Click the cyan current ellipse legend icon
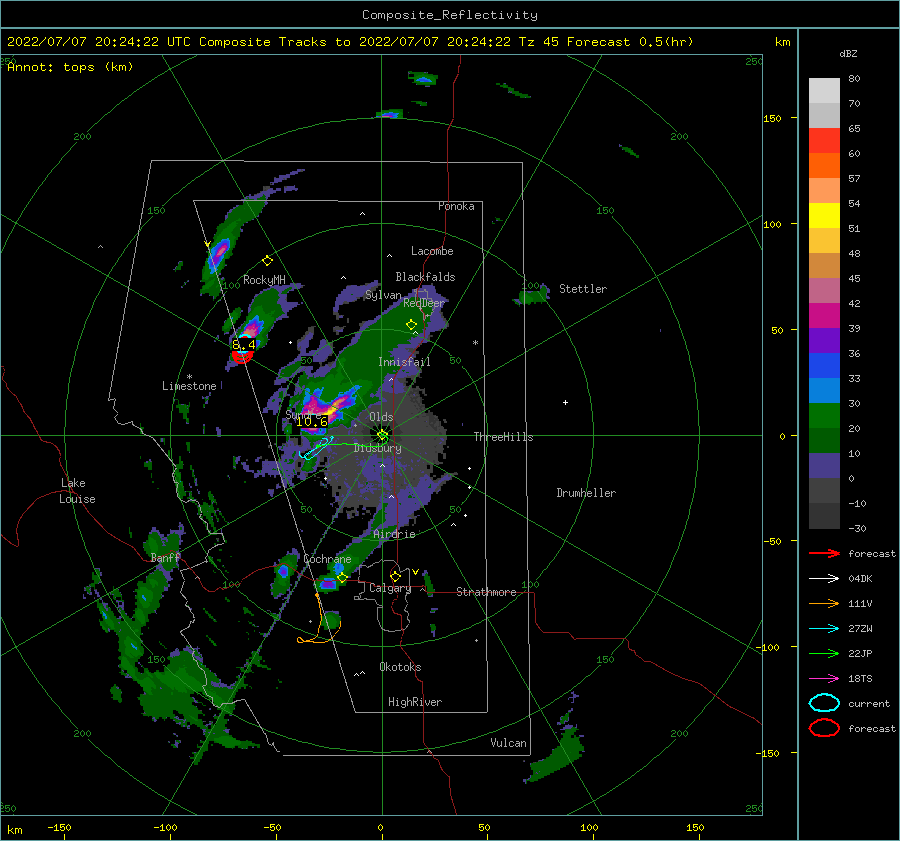The width and height of the screenshot is (900, 841). pos(824,703)
